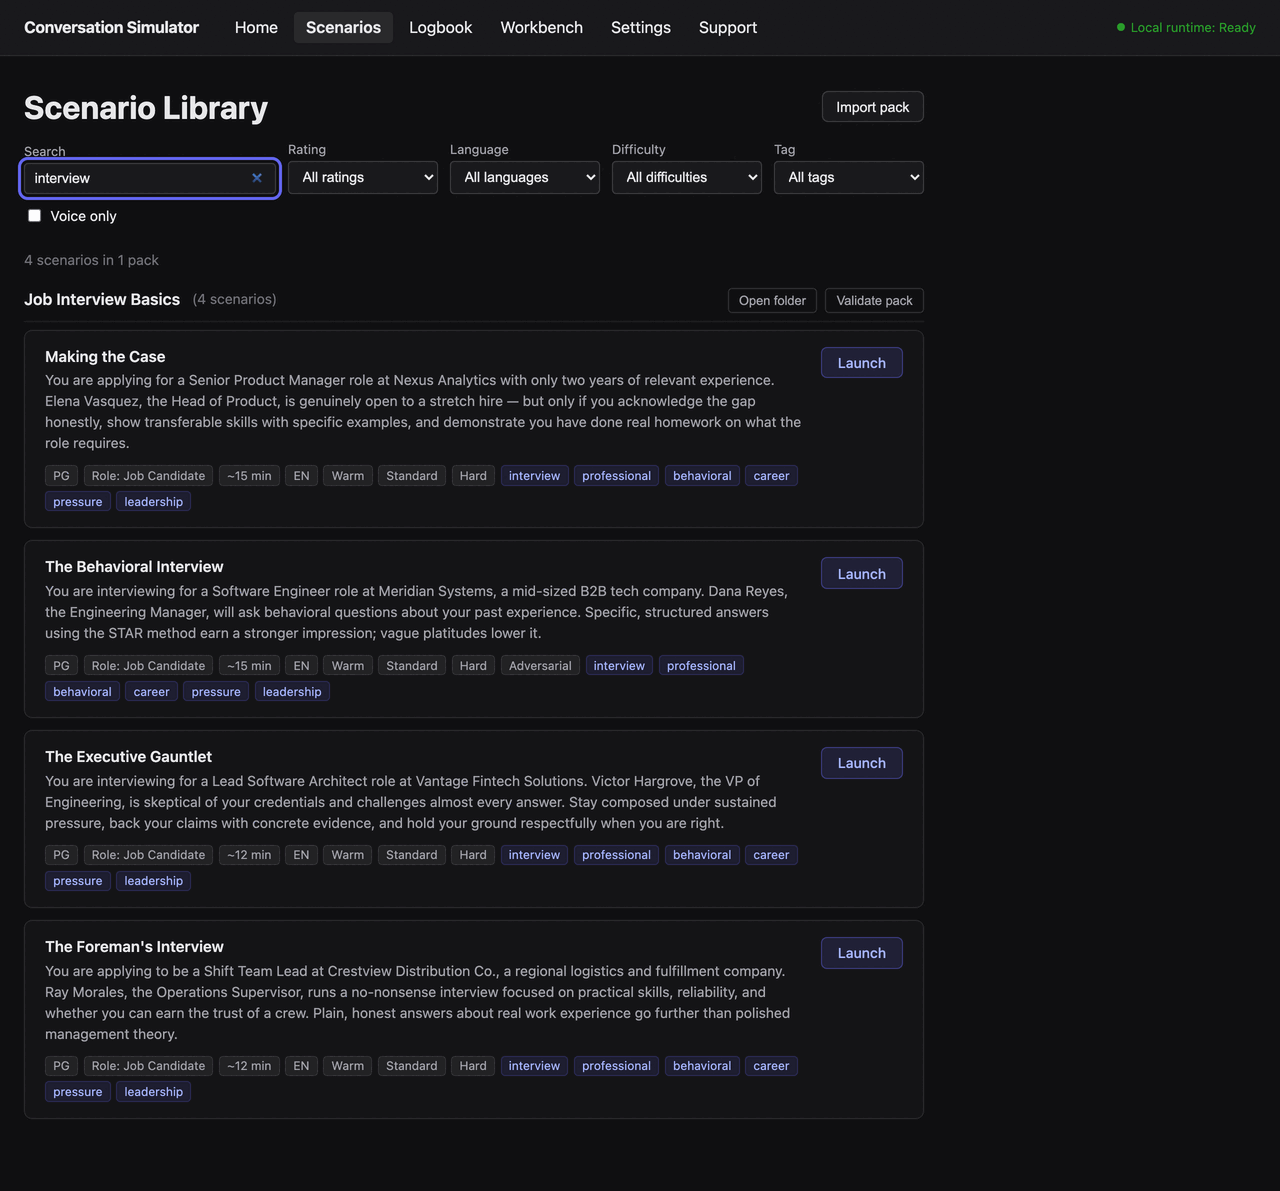Switch to the Logbook tab
The image size is (1280, 1191).
[x=440, y=28]
